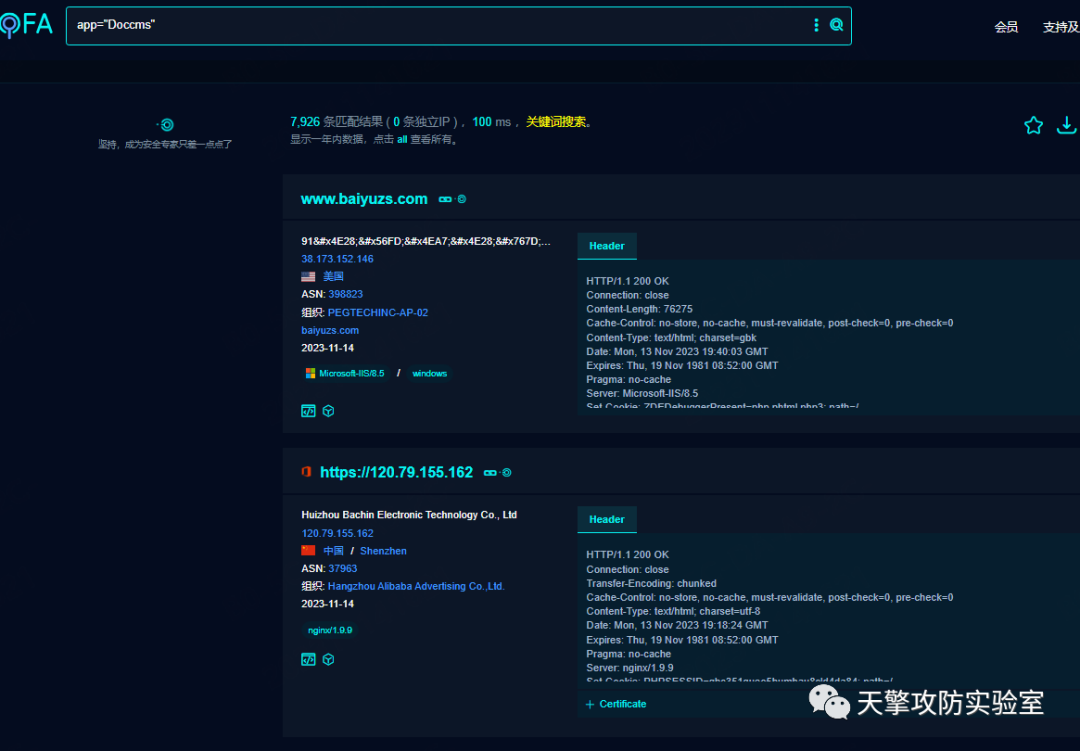Click the Shenzhen city link
Screen dimensions: 1080x751
click(383, 551)
